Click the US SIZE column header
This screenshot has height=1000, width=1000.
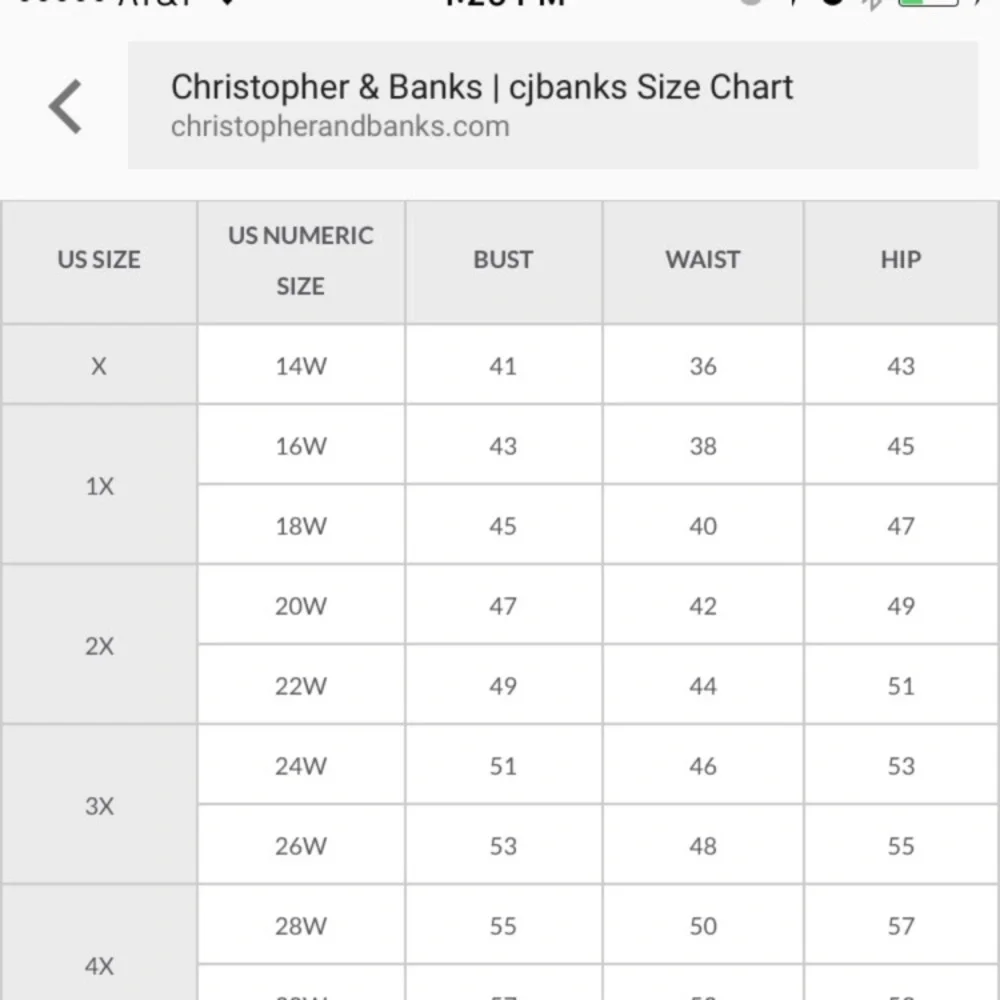click(x=99, y=260)
